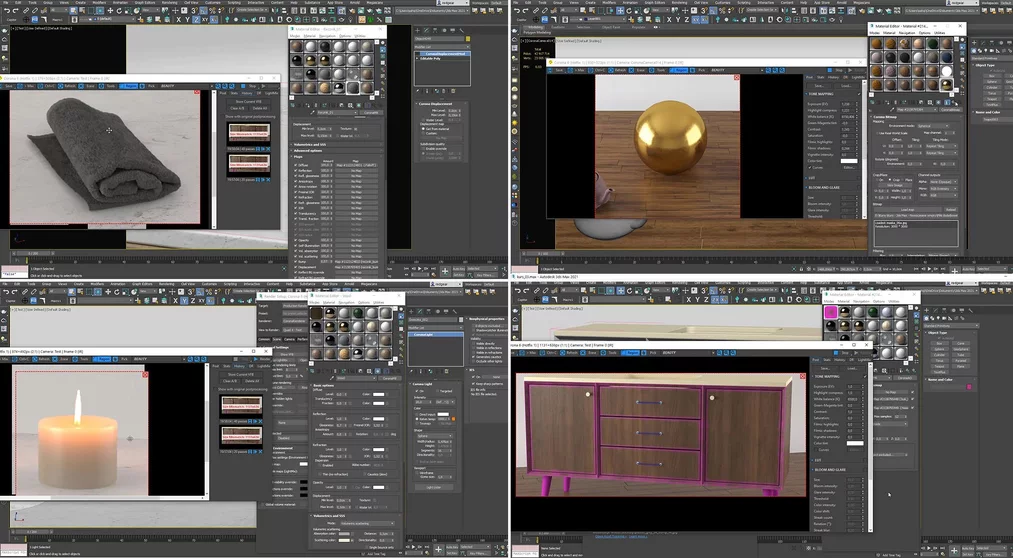This screenshot has width=1013, height=558.
Task: Switch to History tab in towel VFB
Action: coord(247,93)
